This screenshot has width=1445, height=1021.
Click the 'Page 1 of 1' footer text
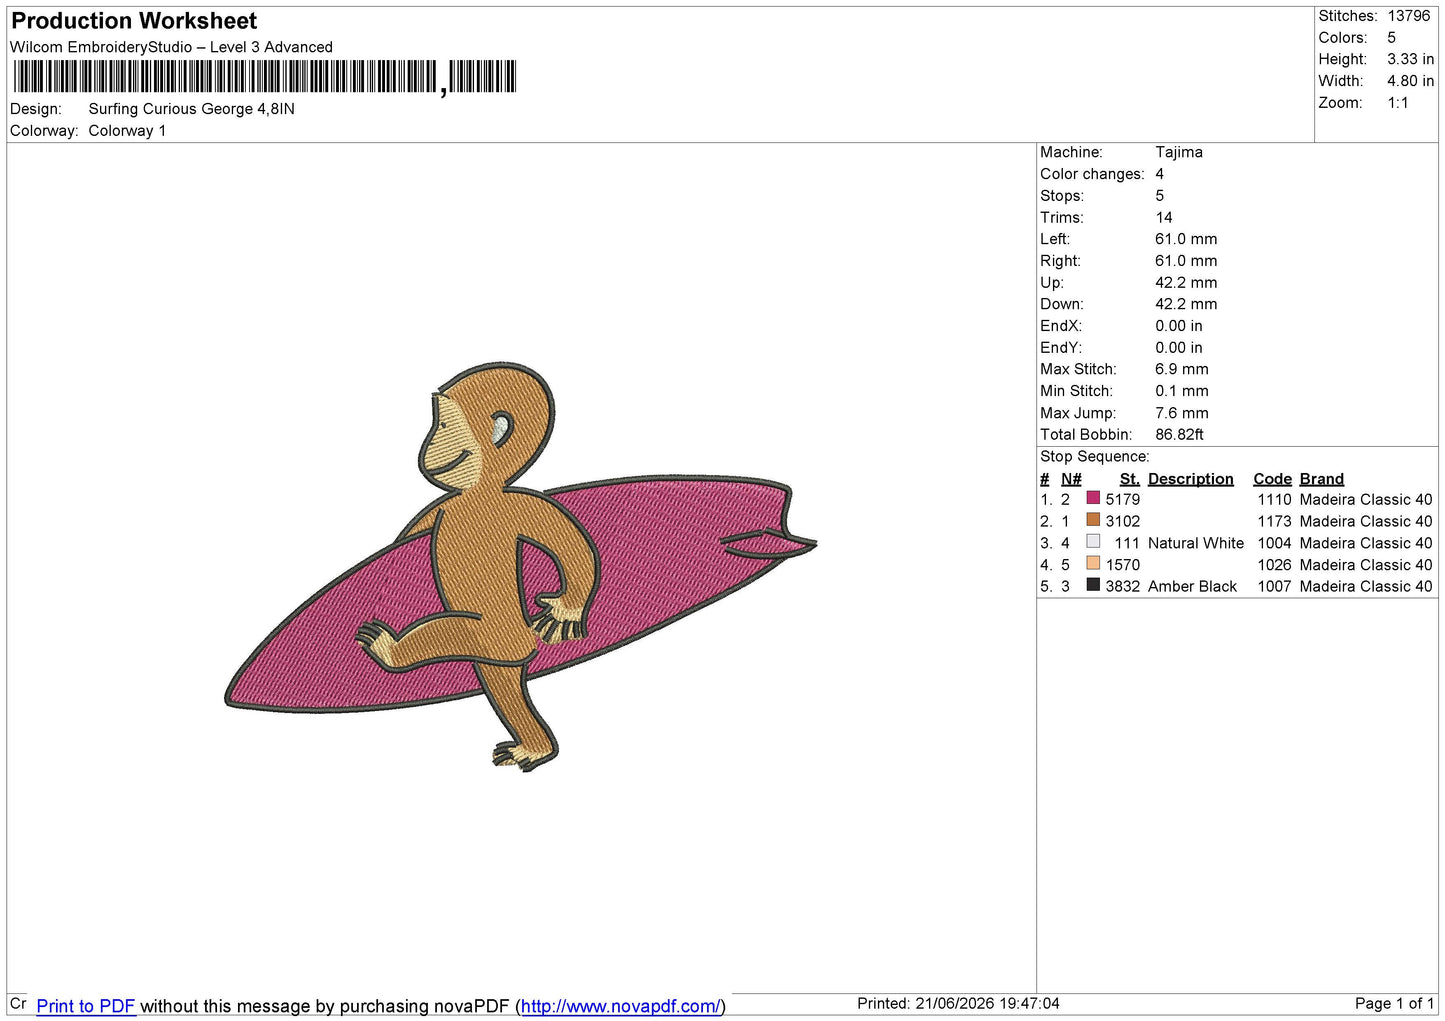point(1394,1003)
